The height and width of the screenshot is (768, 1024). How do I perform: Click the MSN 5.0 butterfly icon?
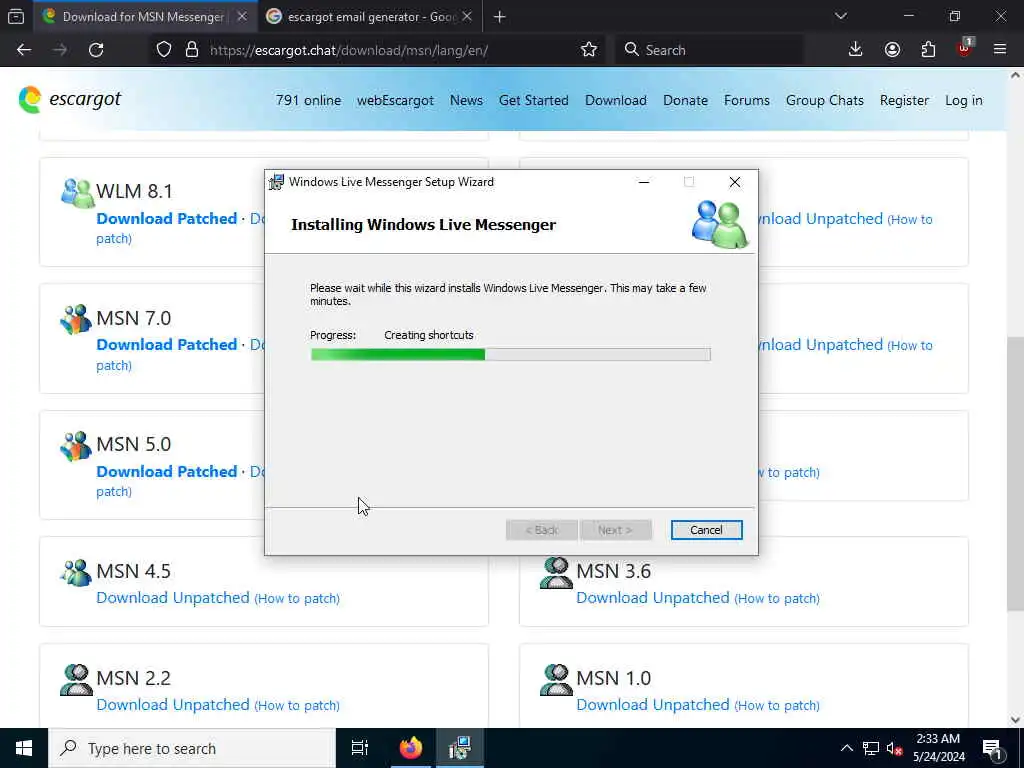(76, 445)
